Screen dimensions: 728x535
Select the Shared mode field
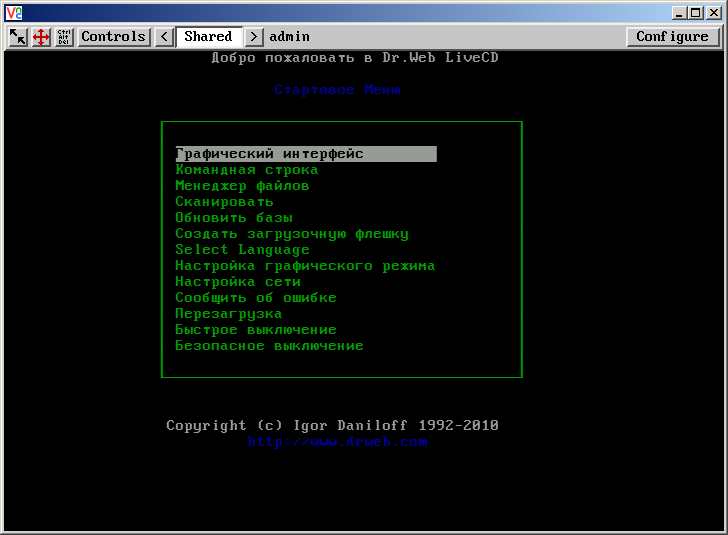[209, 37]
